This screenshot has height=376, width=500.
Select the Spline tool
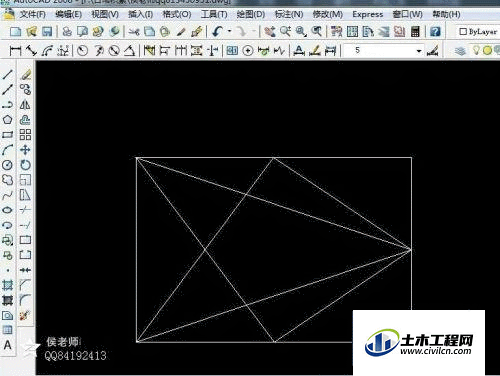(x=7, y=195)
